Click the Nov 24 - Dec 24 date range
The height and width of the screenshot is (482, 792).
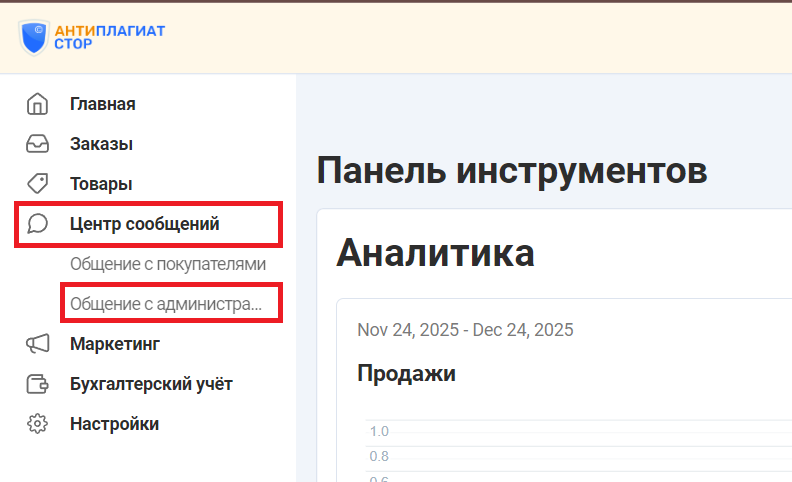pyautogui.click(x=465, y=330)
